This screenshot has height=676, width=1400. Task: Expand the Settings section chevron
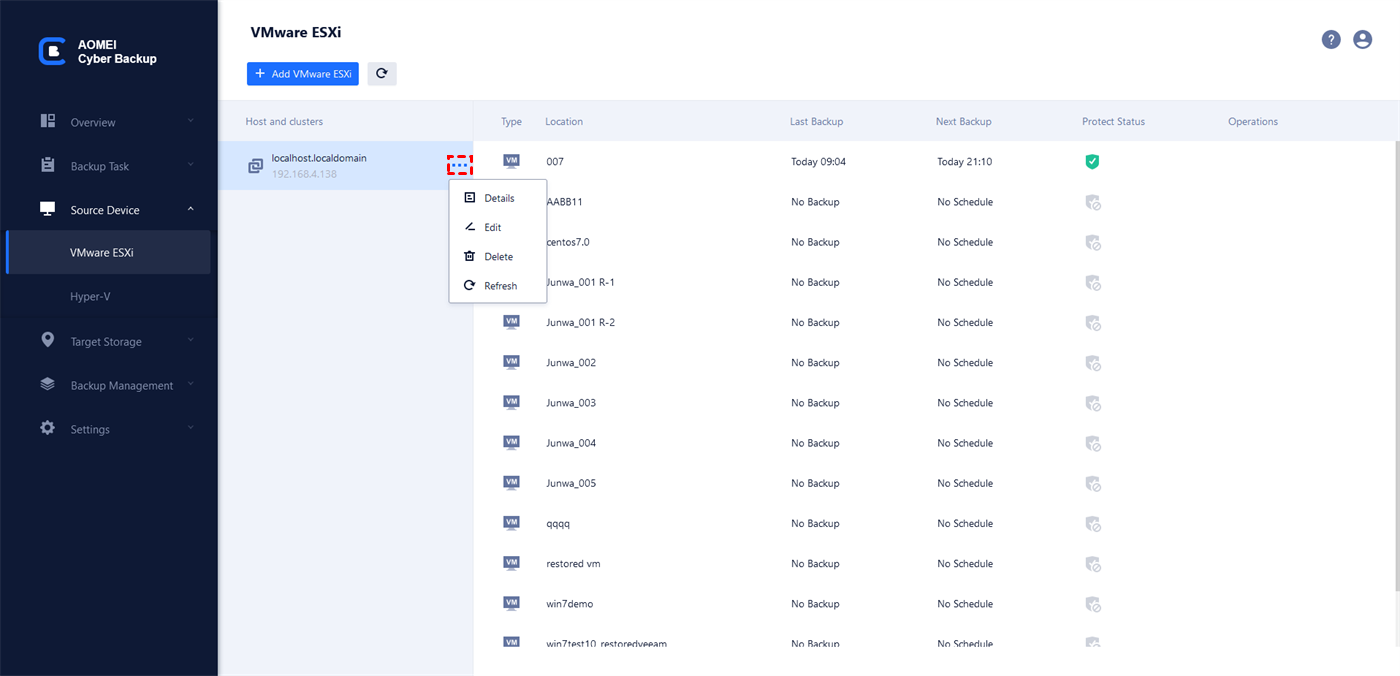pyautogui.click(x=190, y=428)
